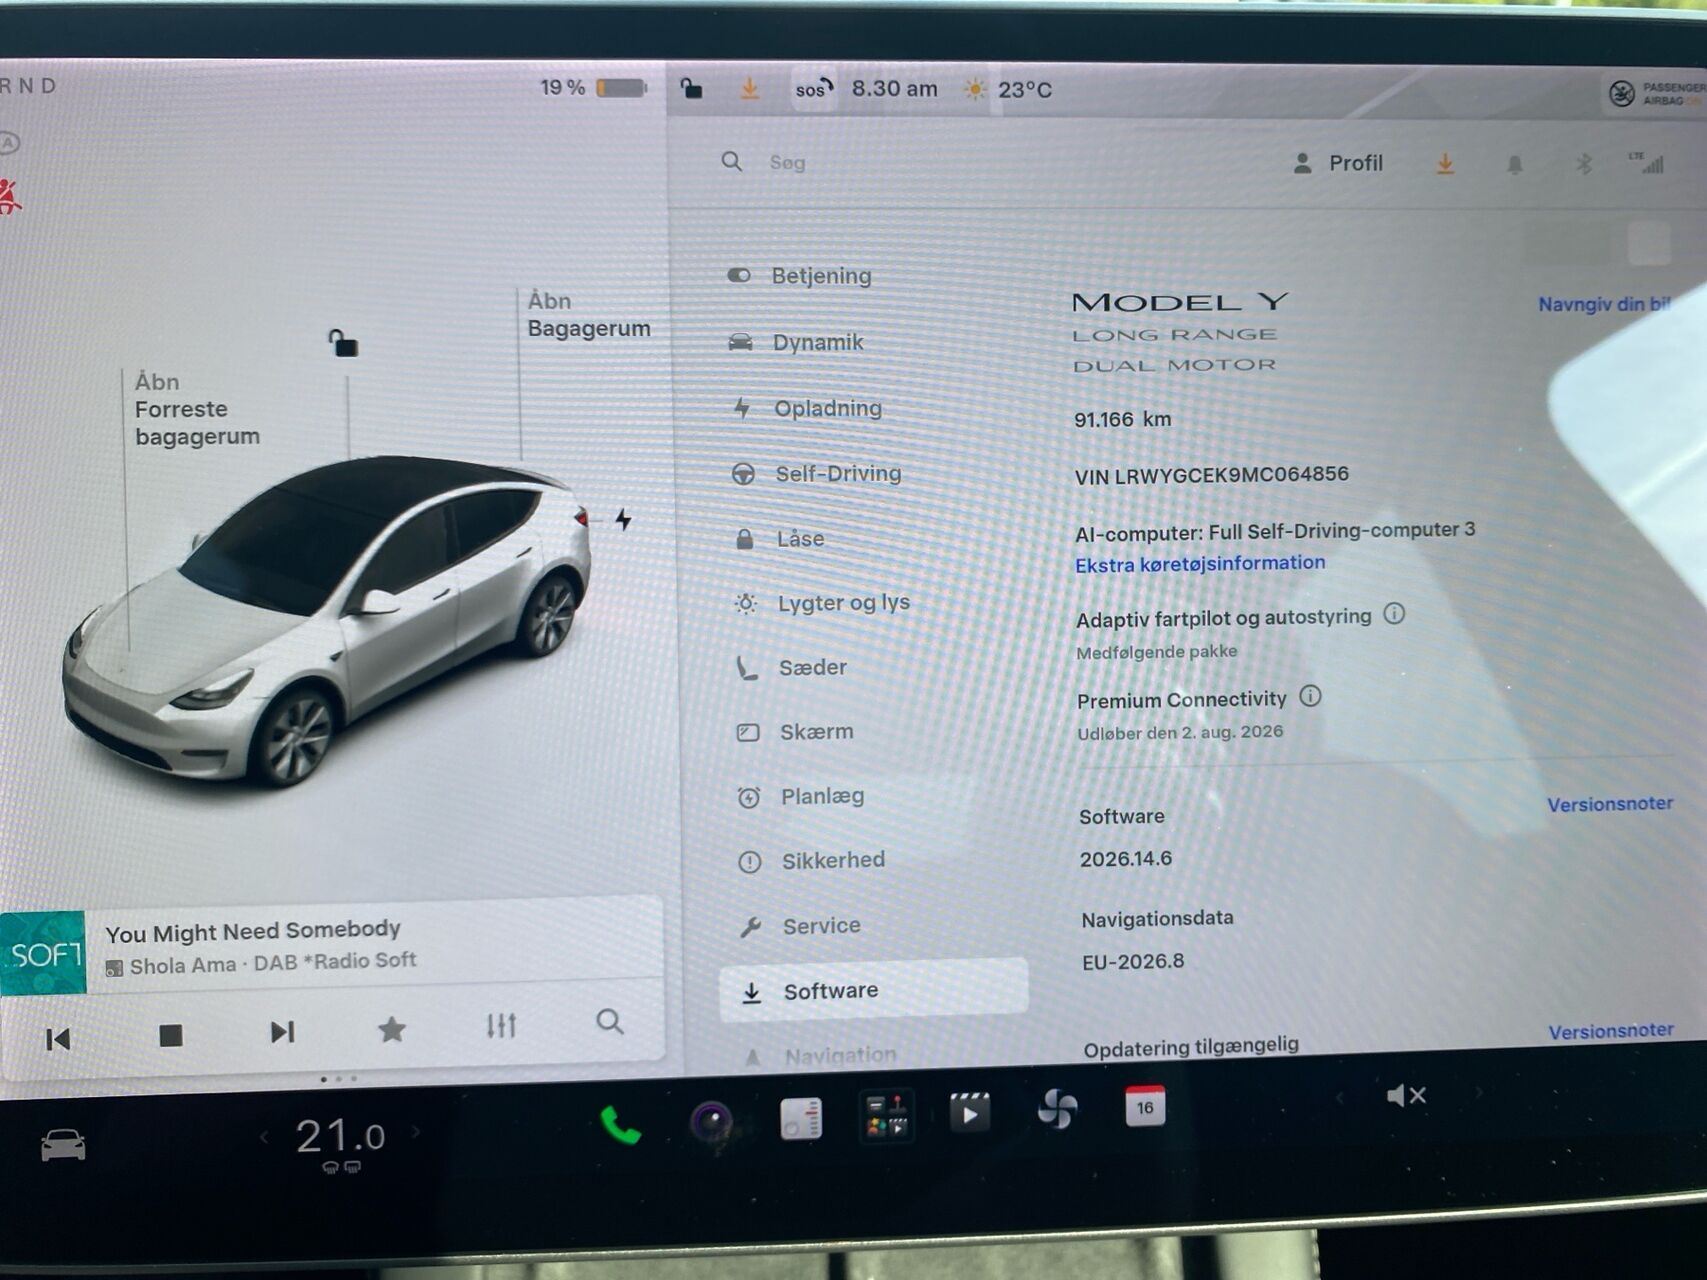Open the Sæder menu
Viewport: 1707px width, 1280px height.
coord(792,668)
